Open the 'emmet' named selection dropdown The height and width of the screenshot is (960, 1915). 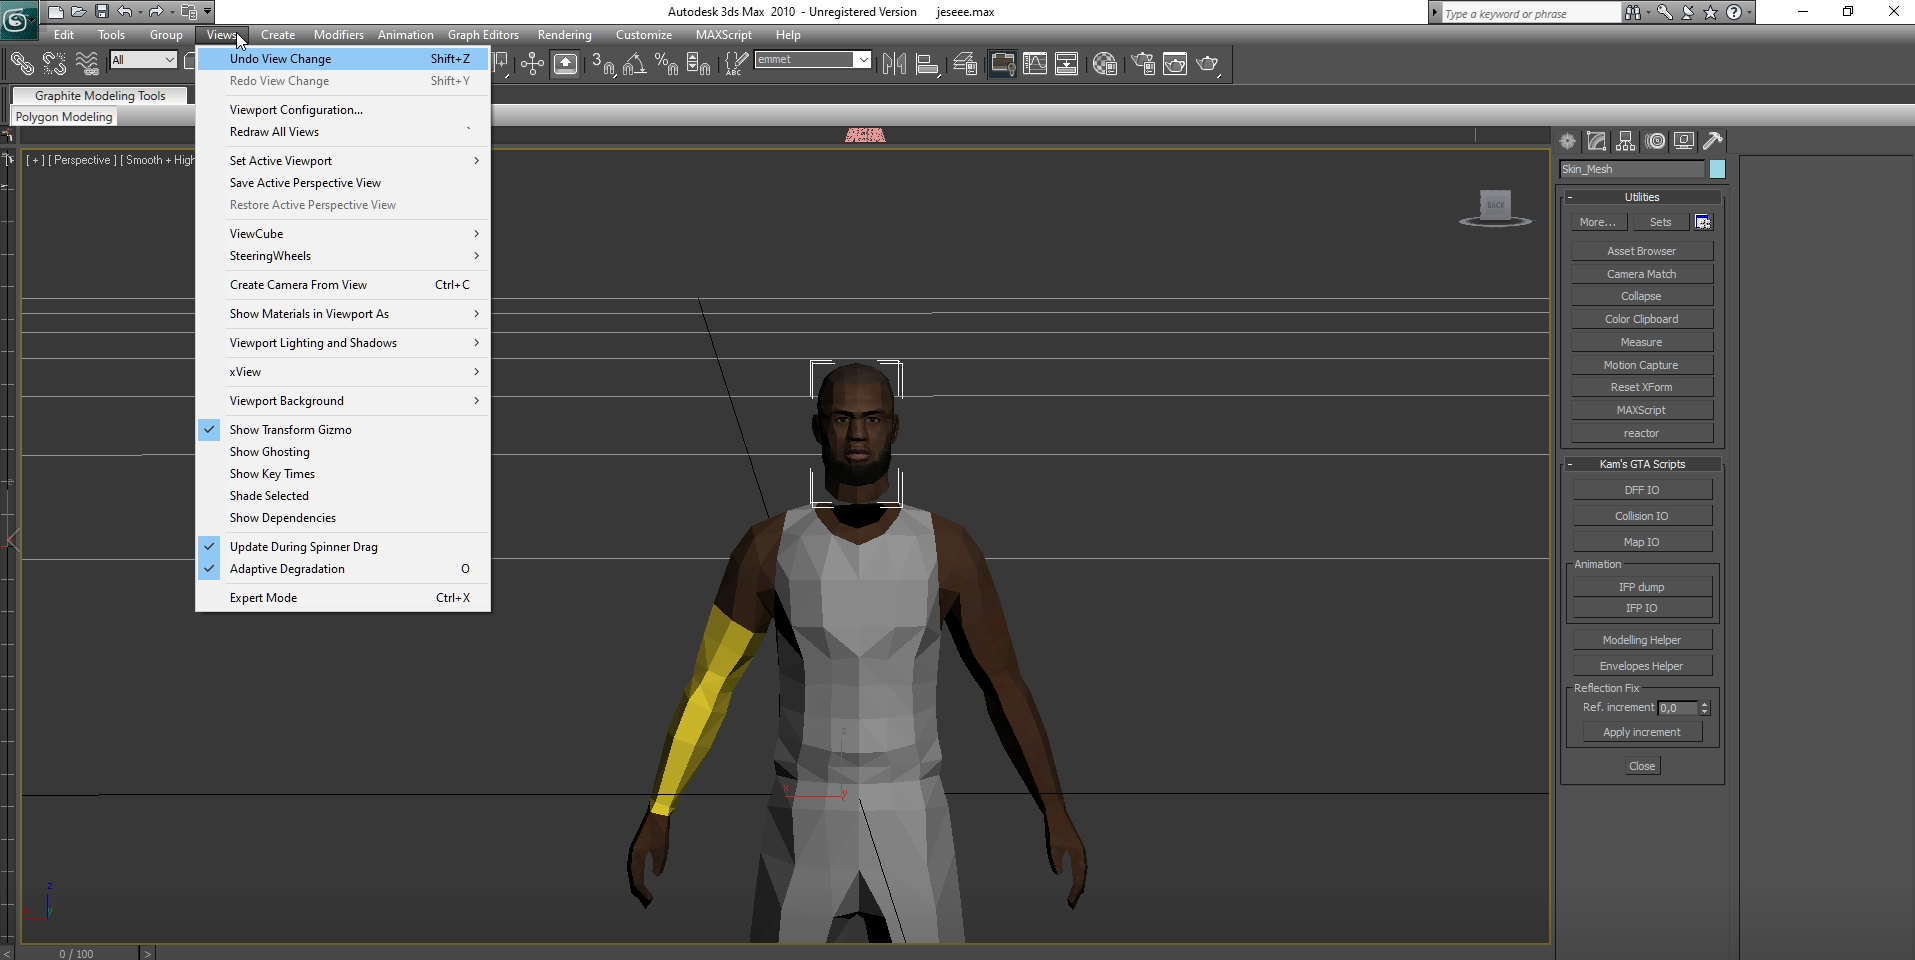[861, 60]
